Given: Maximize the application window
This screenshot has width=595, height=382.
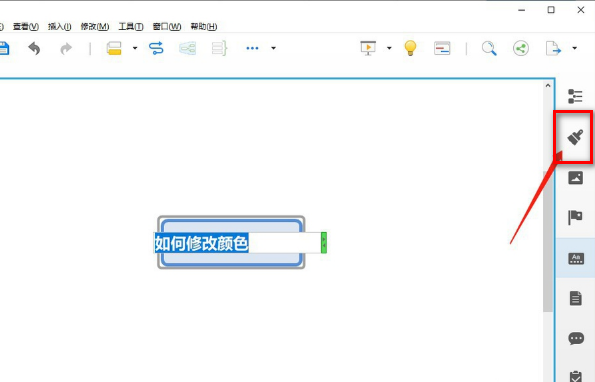Looking at the screenshot, I should point(551,10).
